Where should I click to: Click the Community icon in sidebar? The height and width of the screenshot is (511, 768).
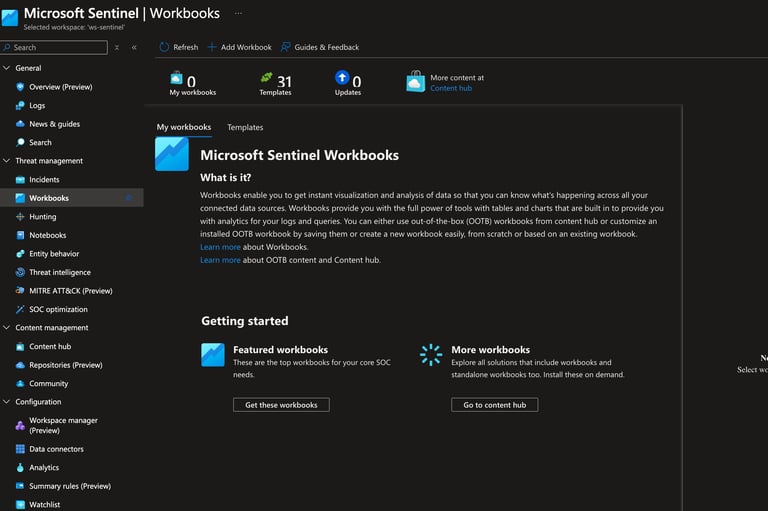pos(20,384)
